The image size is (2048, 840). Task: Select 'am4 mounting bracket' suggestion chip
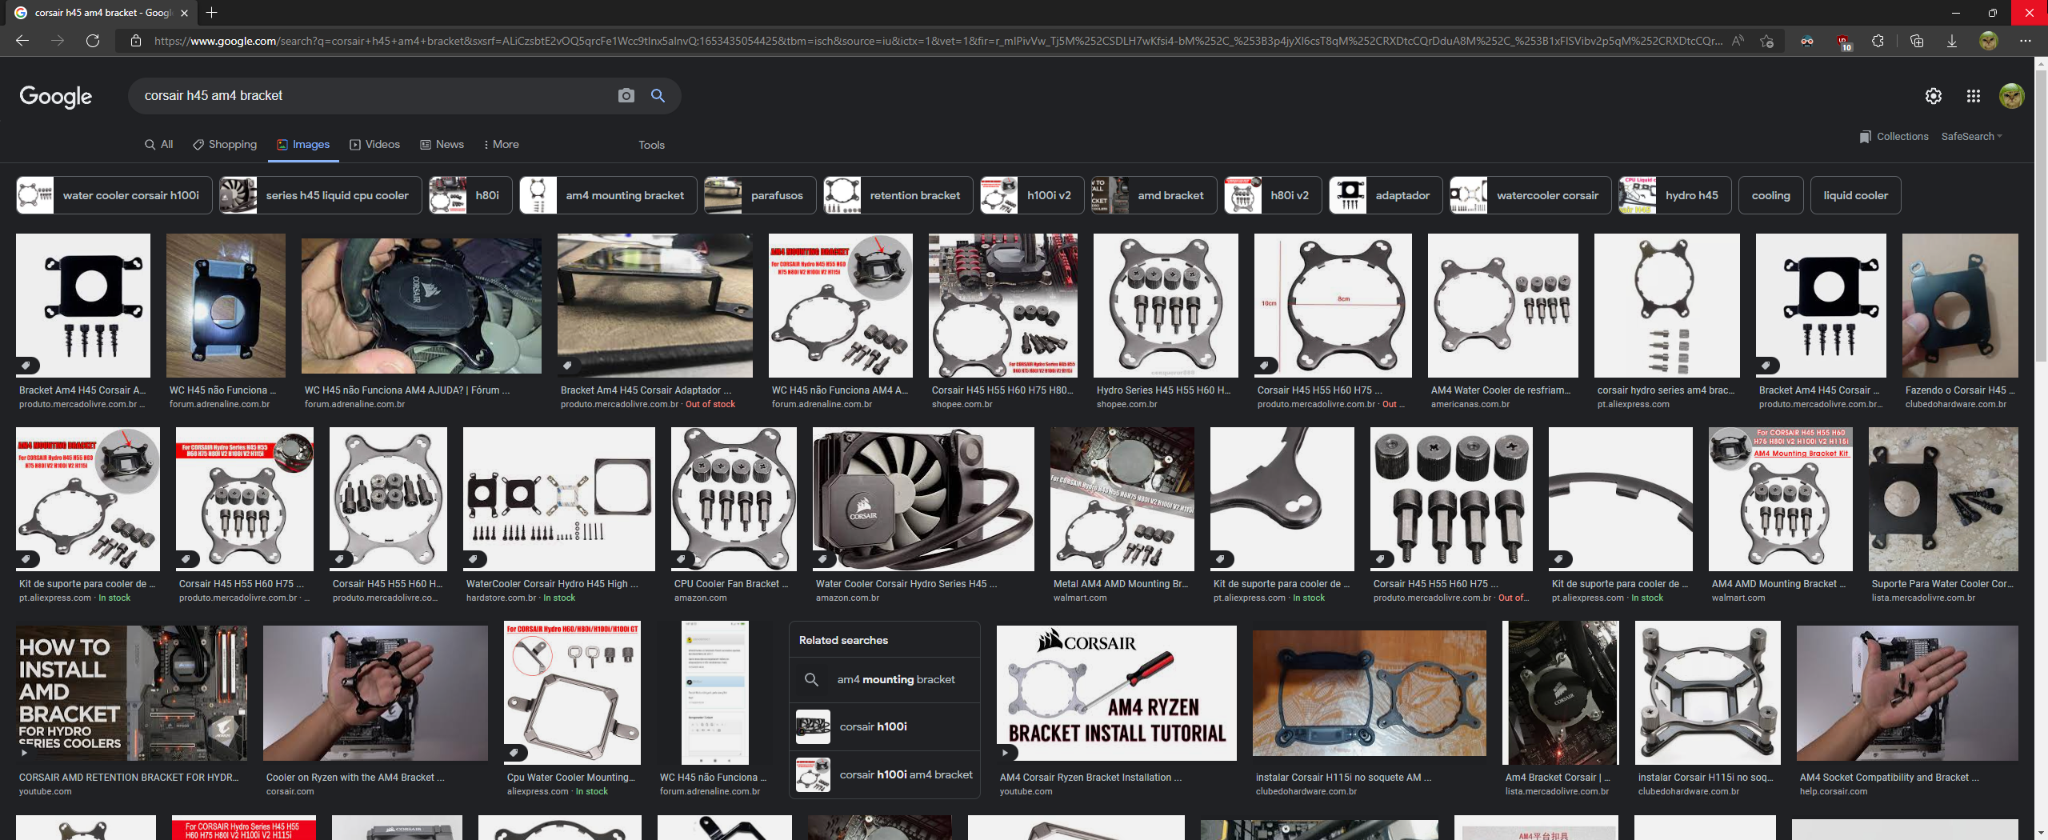coord(608,196)
